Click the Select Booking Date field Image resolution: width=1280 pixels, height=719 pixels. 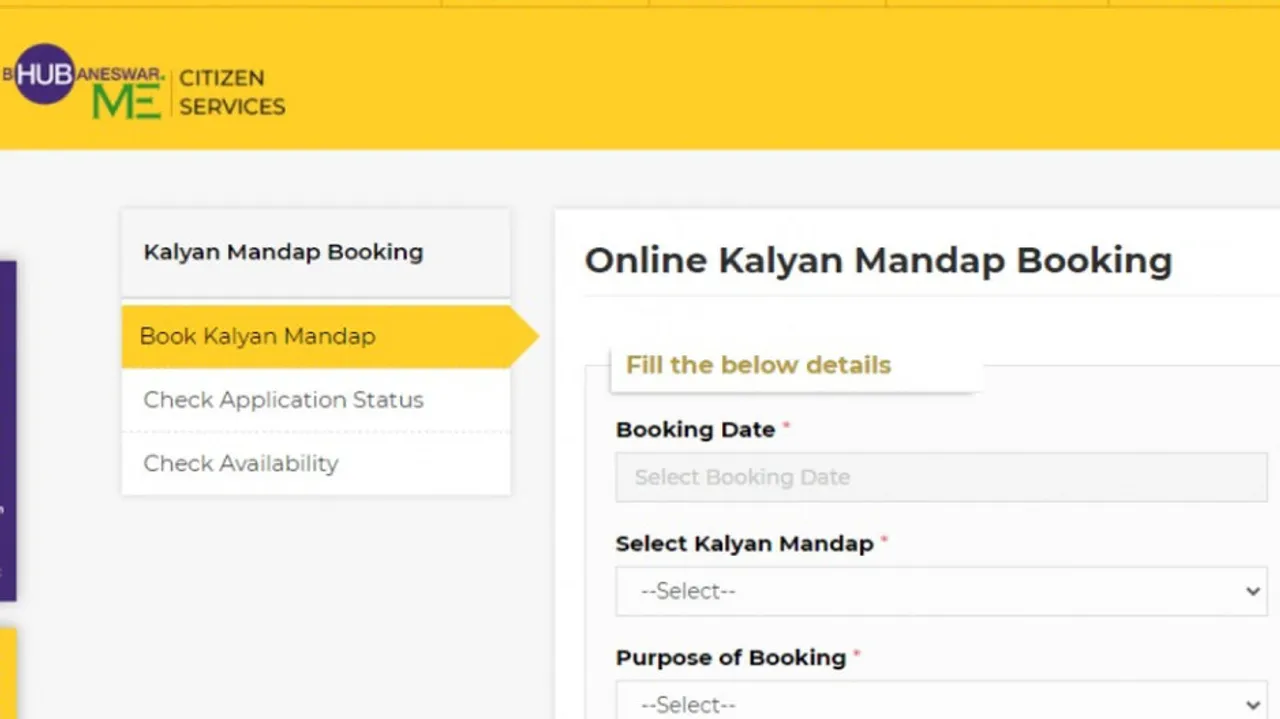(x=940, y=477)
